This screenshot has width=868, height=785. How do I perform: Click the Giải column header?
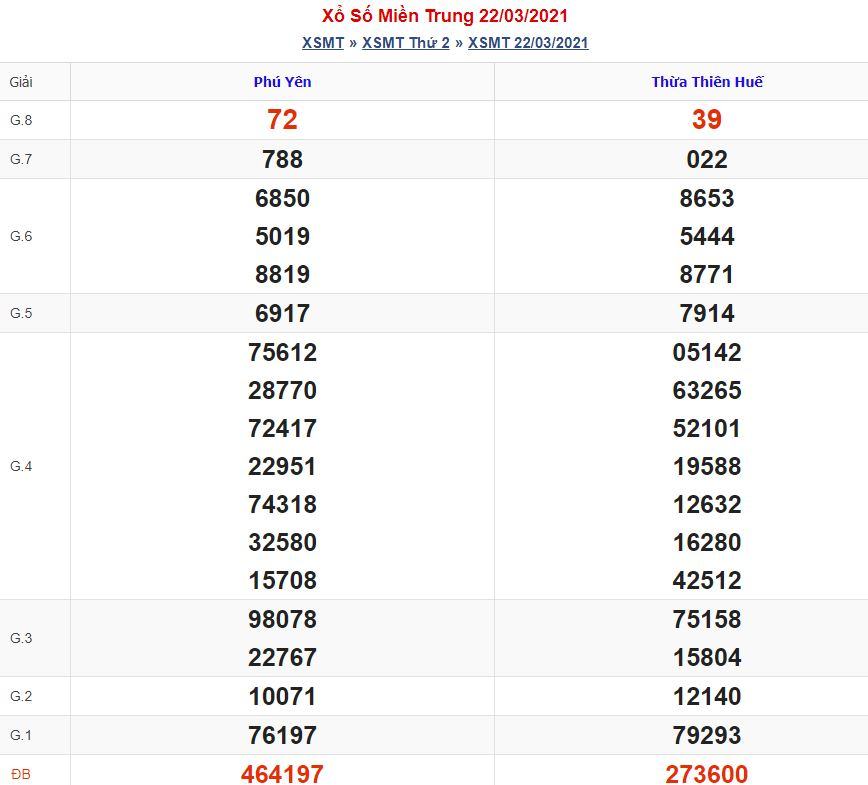click(21, 82)
